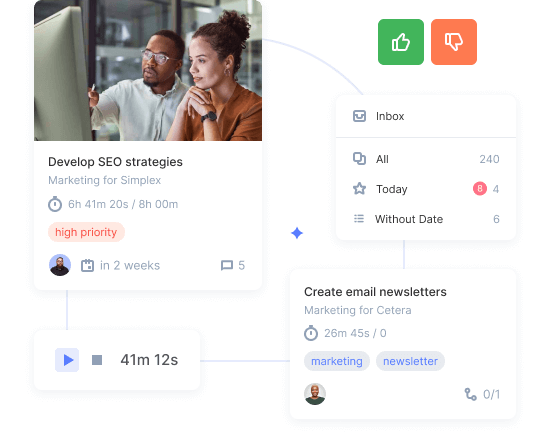Click the Without Date list icon
Screen dimensions: 536x439
(x=359, y=218)
